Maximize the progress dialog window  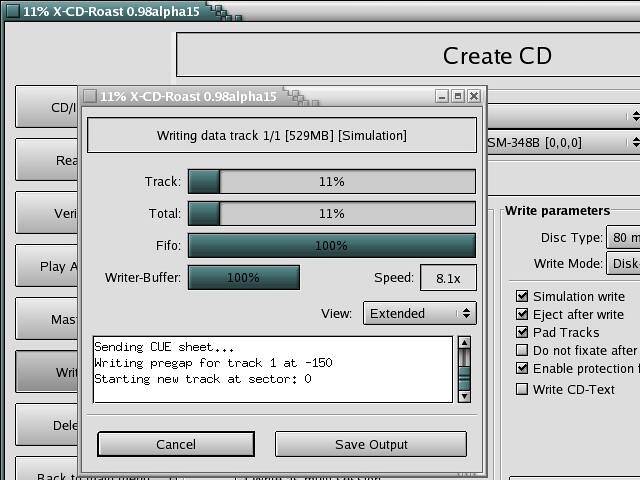coord(458,96)
